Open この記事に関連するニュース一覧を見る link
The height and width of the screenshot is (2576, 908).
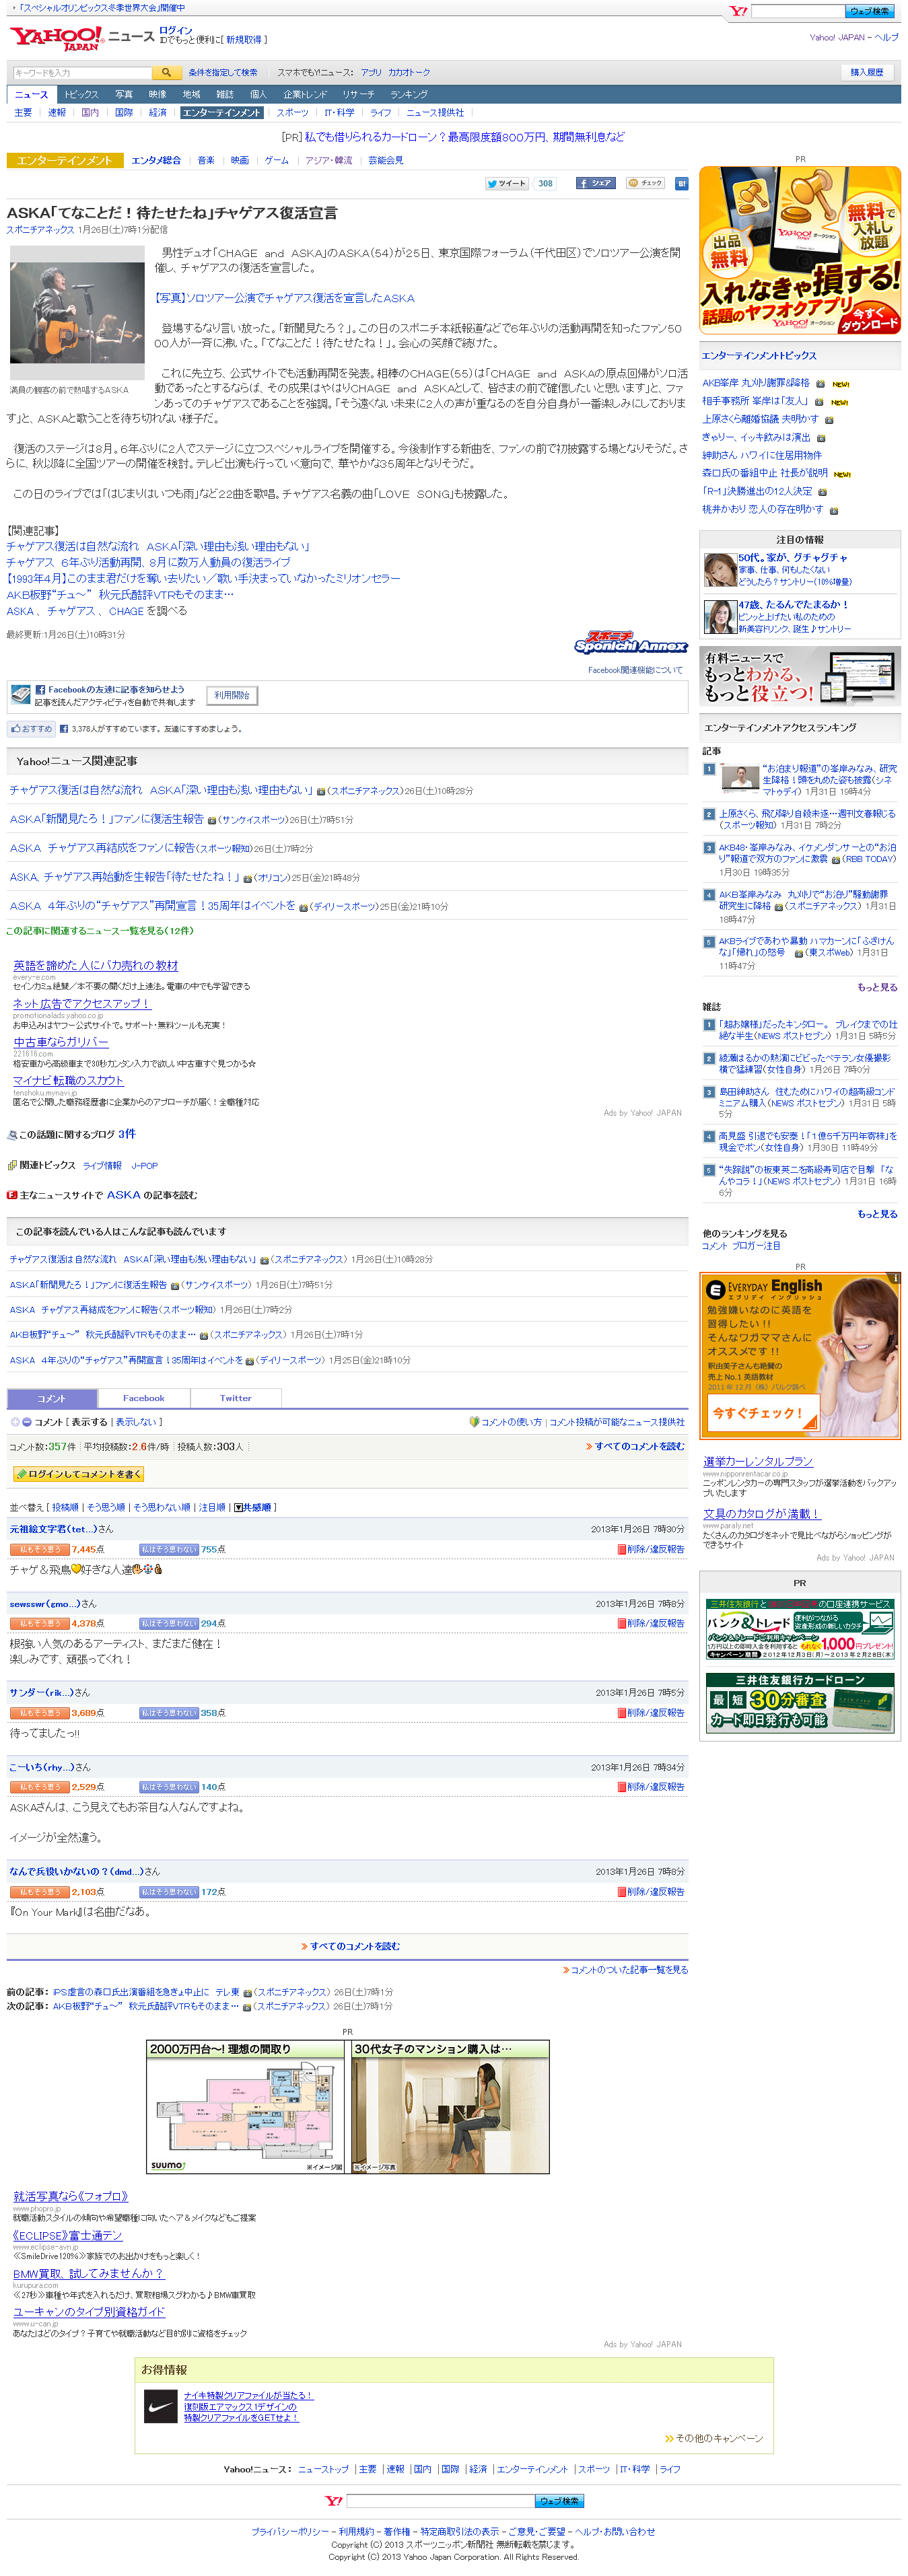click(x=100, y=931)
